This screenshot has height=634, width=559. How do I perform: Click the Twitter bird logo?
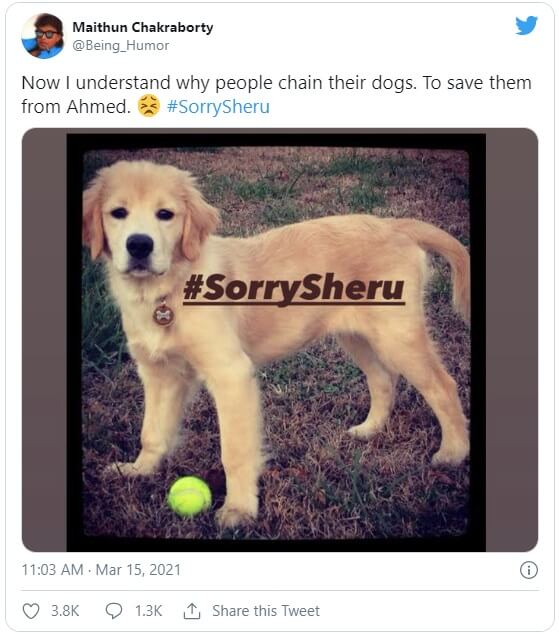pos(526,25)
